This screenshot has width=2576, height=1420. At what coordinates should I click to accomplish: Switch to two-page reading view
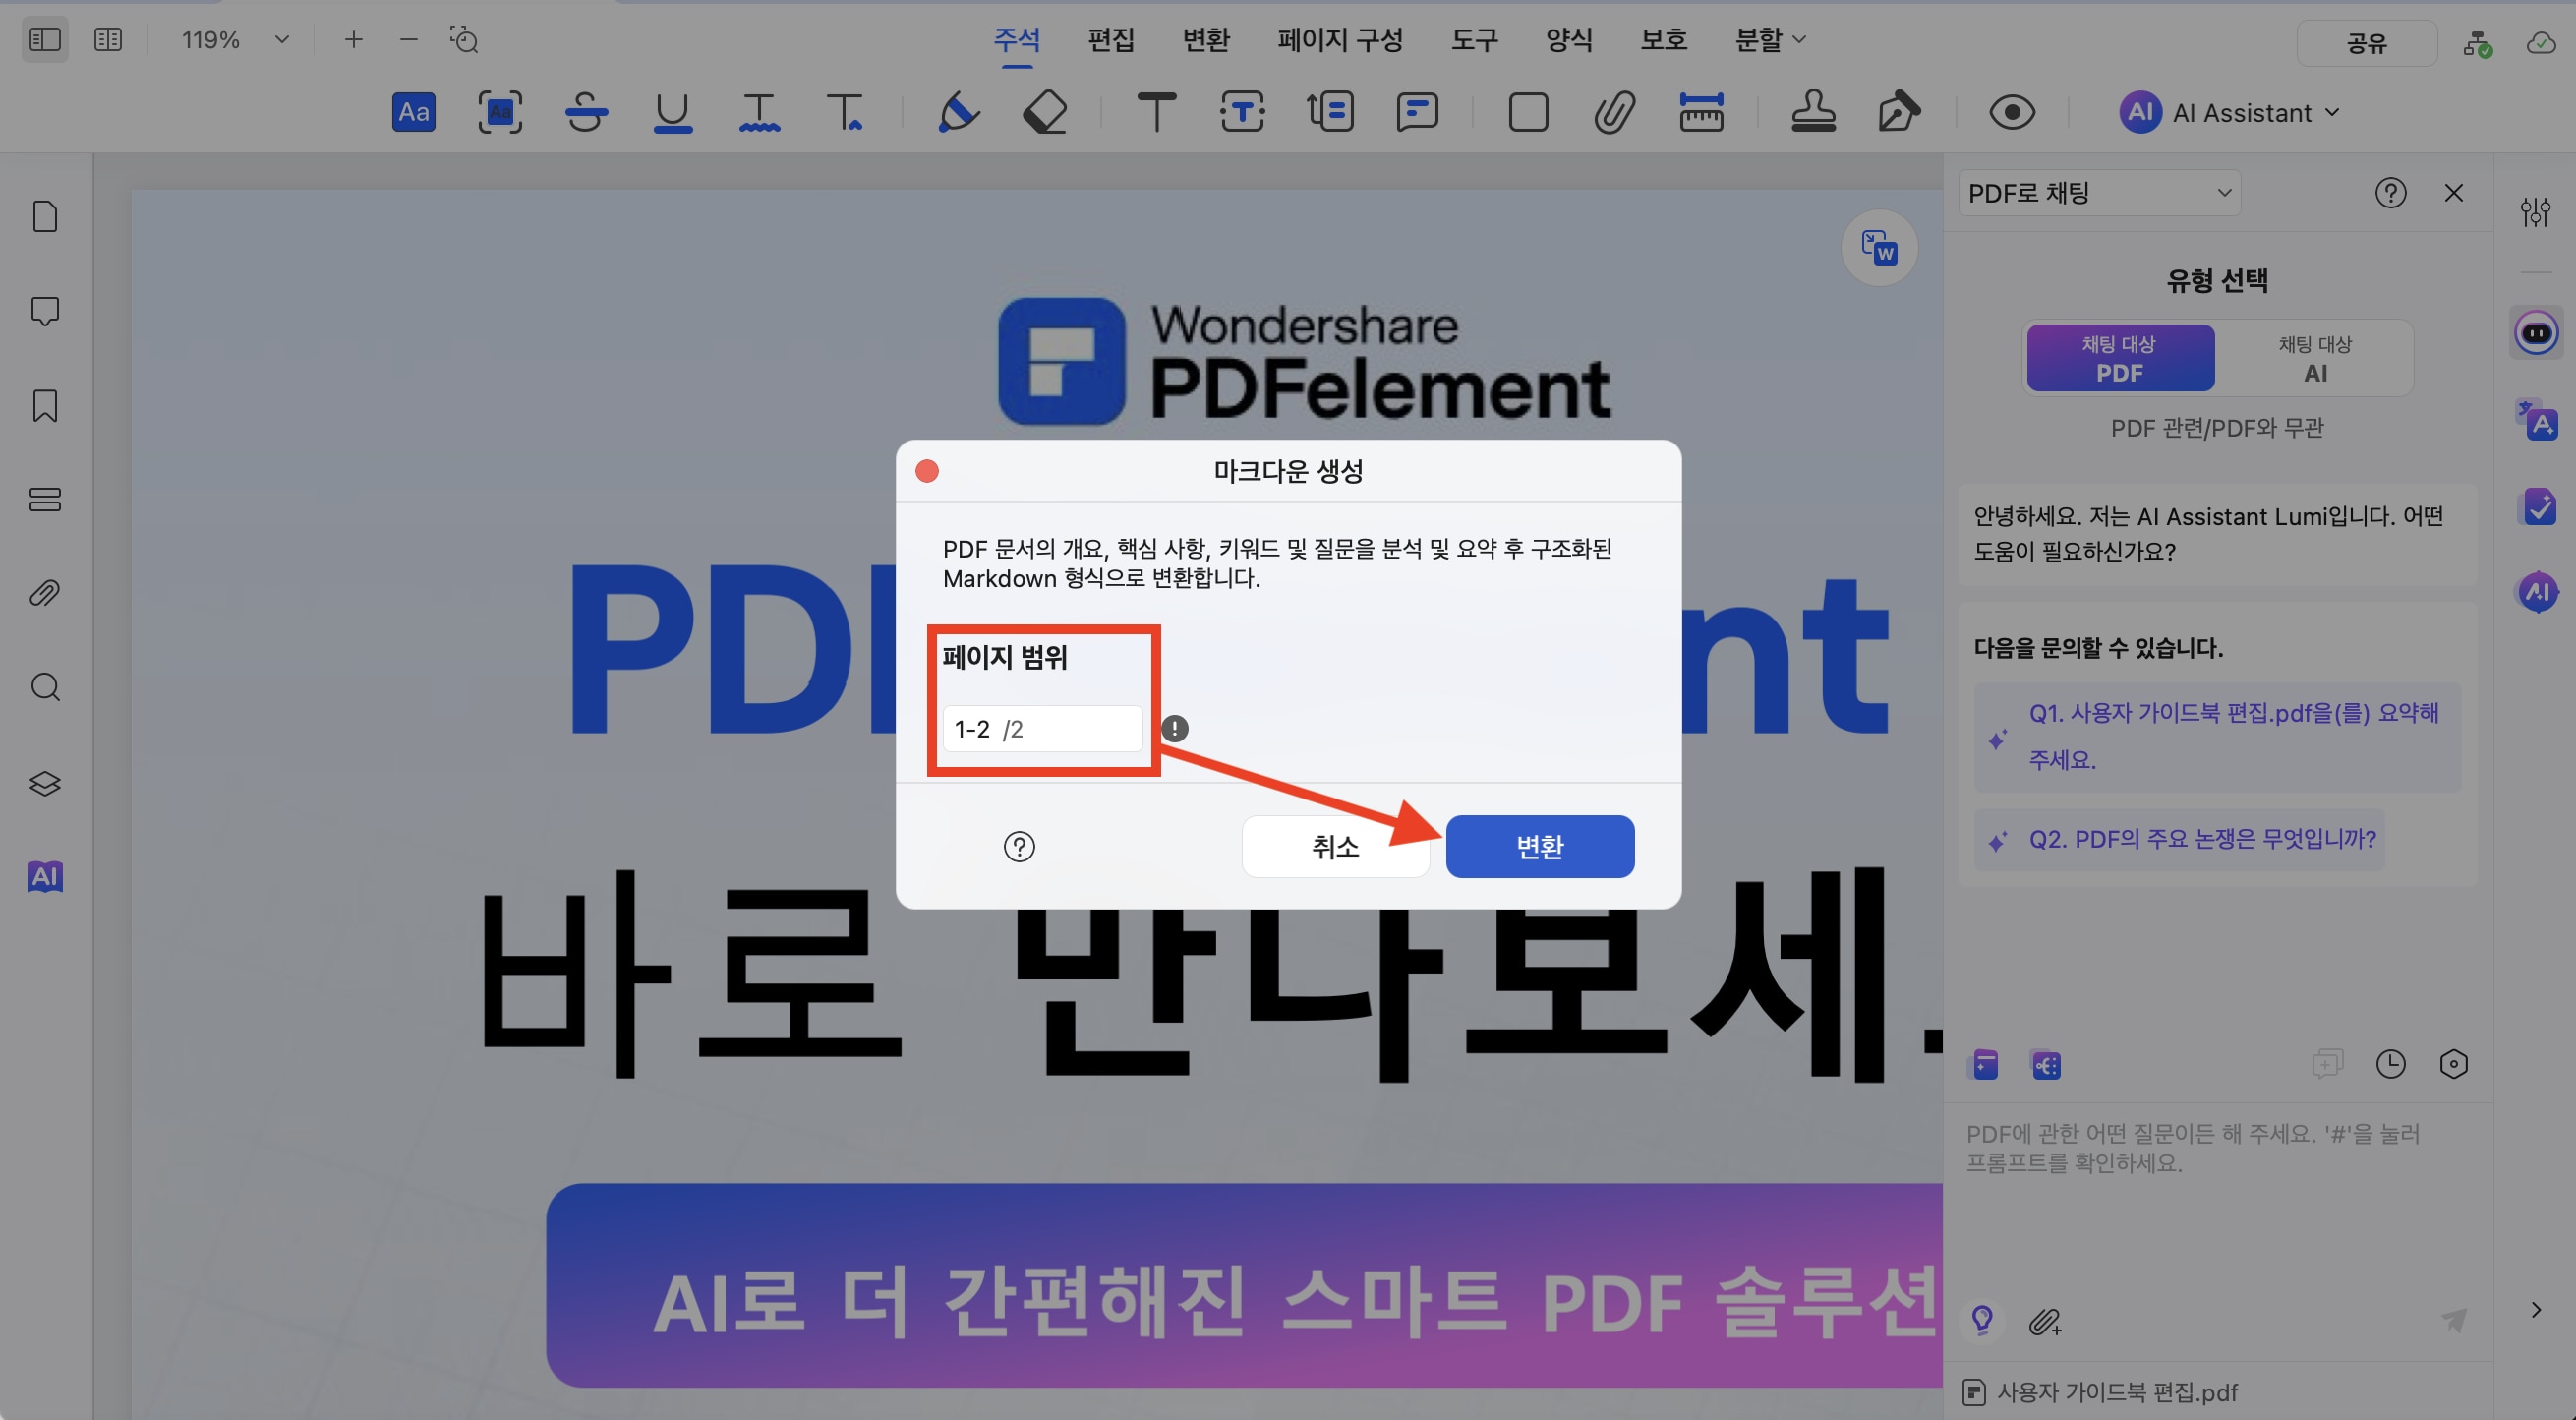tap(108, 40)
